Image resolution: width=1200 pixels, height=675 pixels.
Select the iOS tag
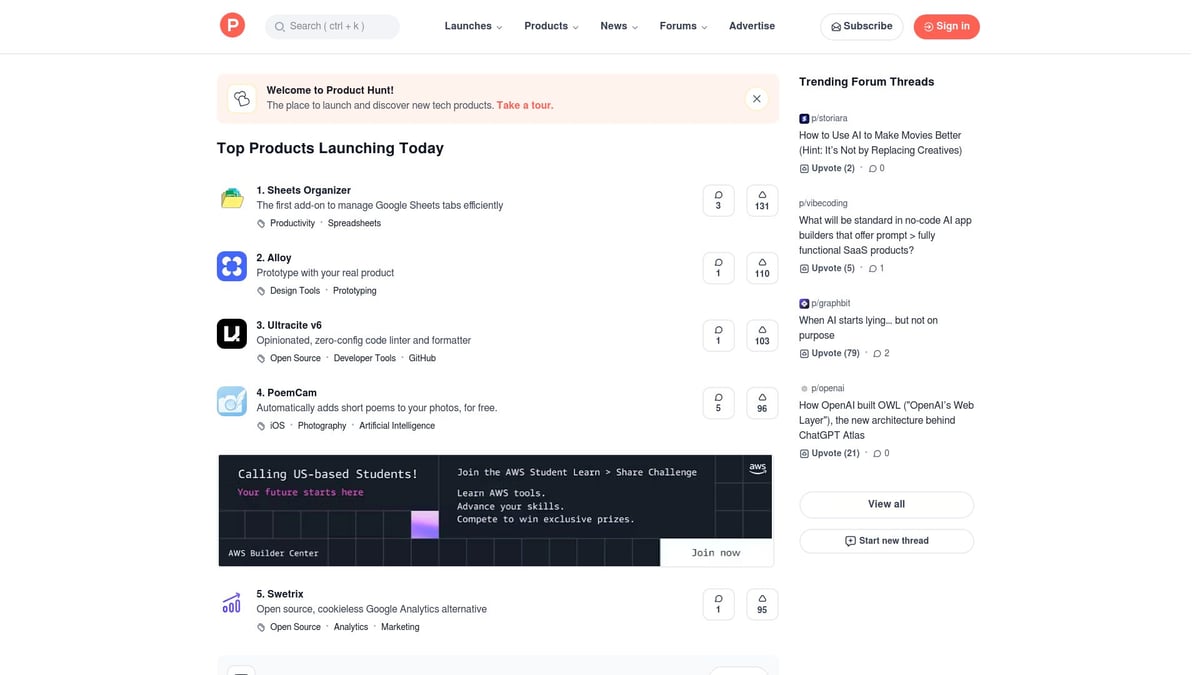(x=277, y=426)
